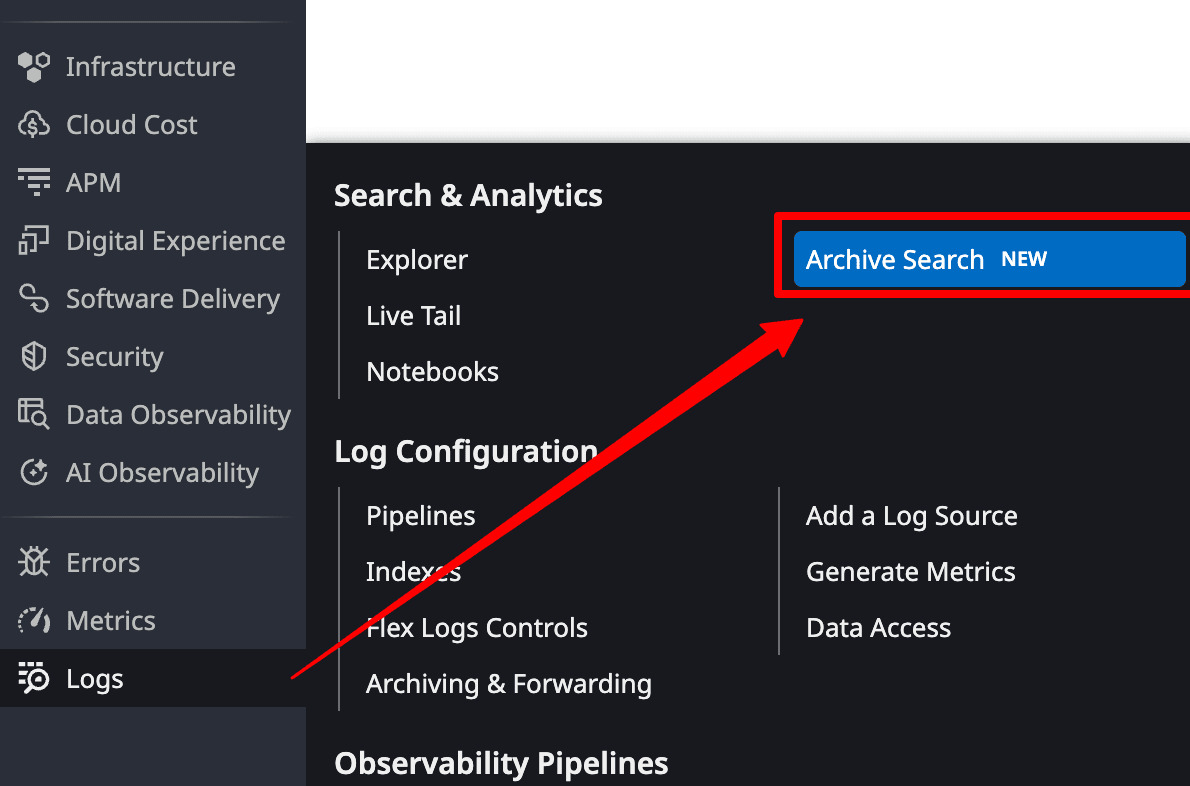Image resolution: width=1190 pixels, height=786 pixels.
Task: Select the Errors bug icon
Action: pos(33,562)
